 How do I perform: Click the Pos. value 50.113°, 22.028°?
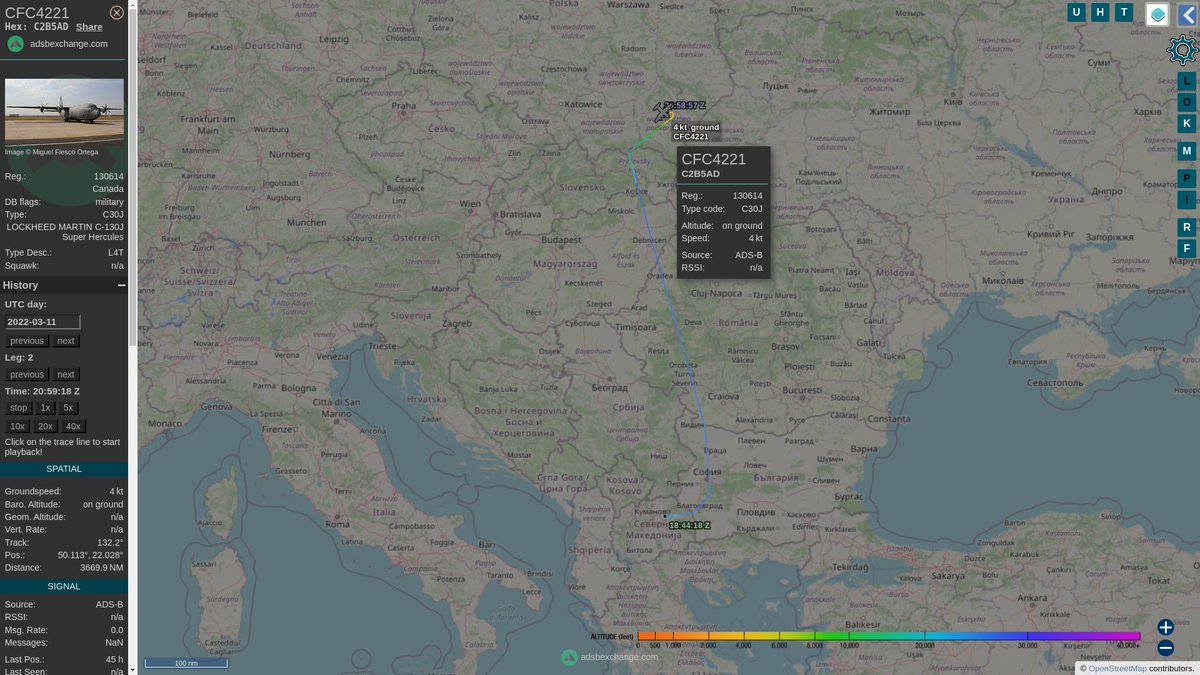90,555
